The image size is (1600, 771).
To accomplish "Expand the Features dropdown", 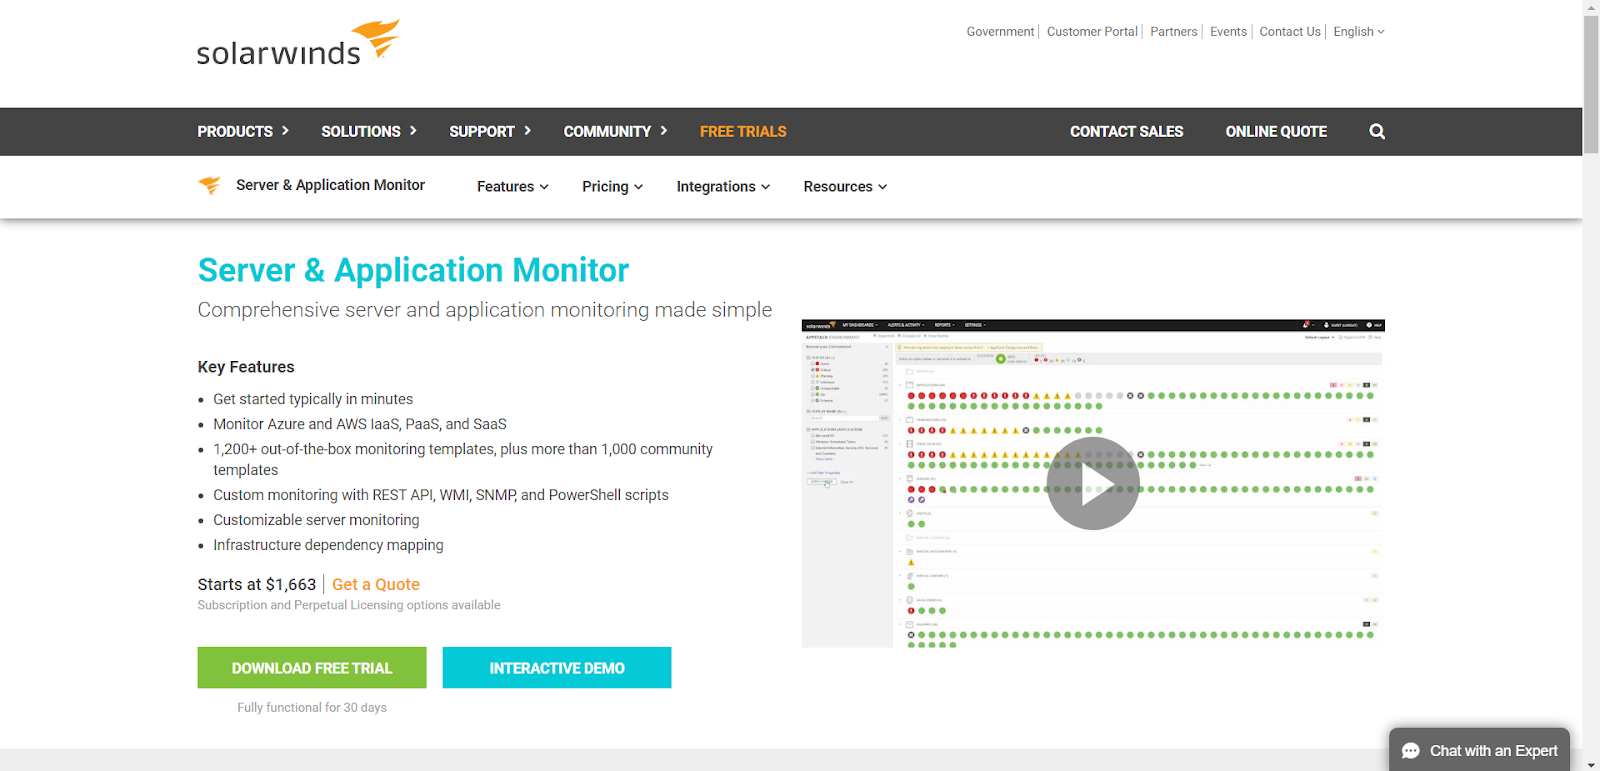I will click(x=513, y=187).
